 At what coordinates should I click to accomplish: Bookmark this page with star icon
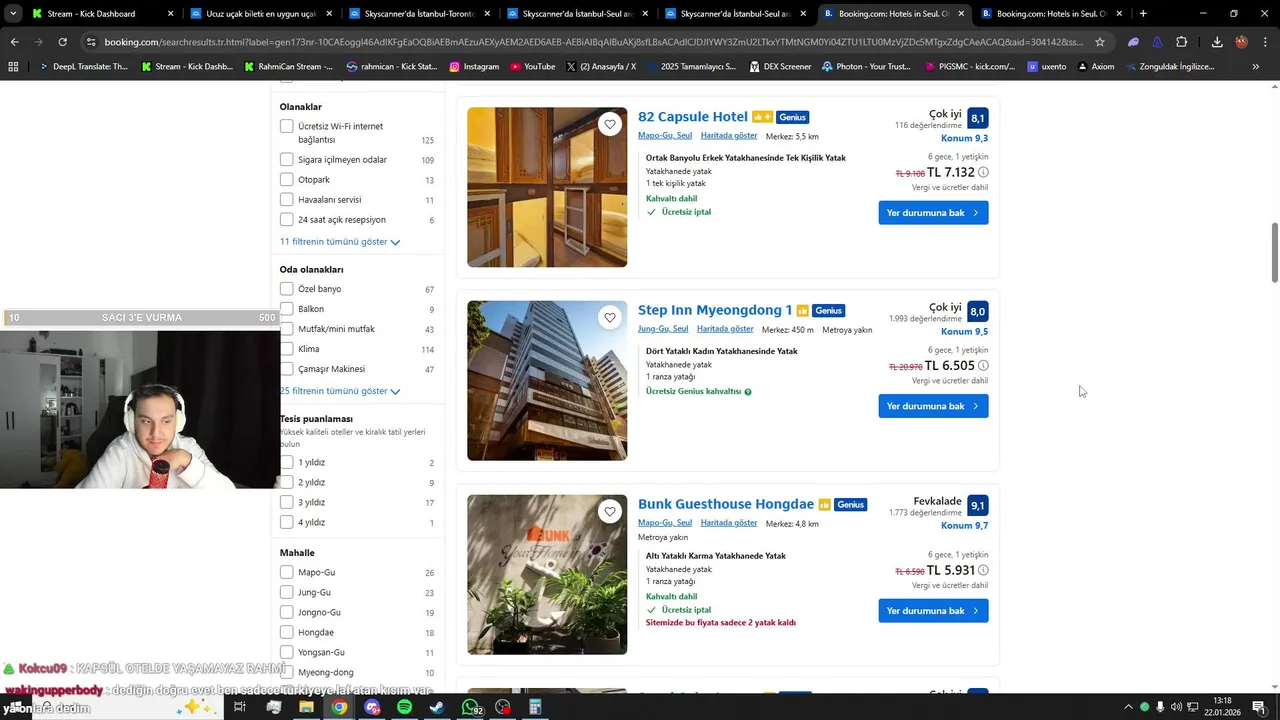[1100, 42]
